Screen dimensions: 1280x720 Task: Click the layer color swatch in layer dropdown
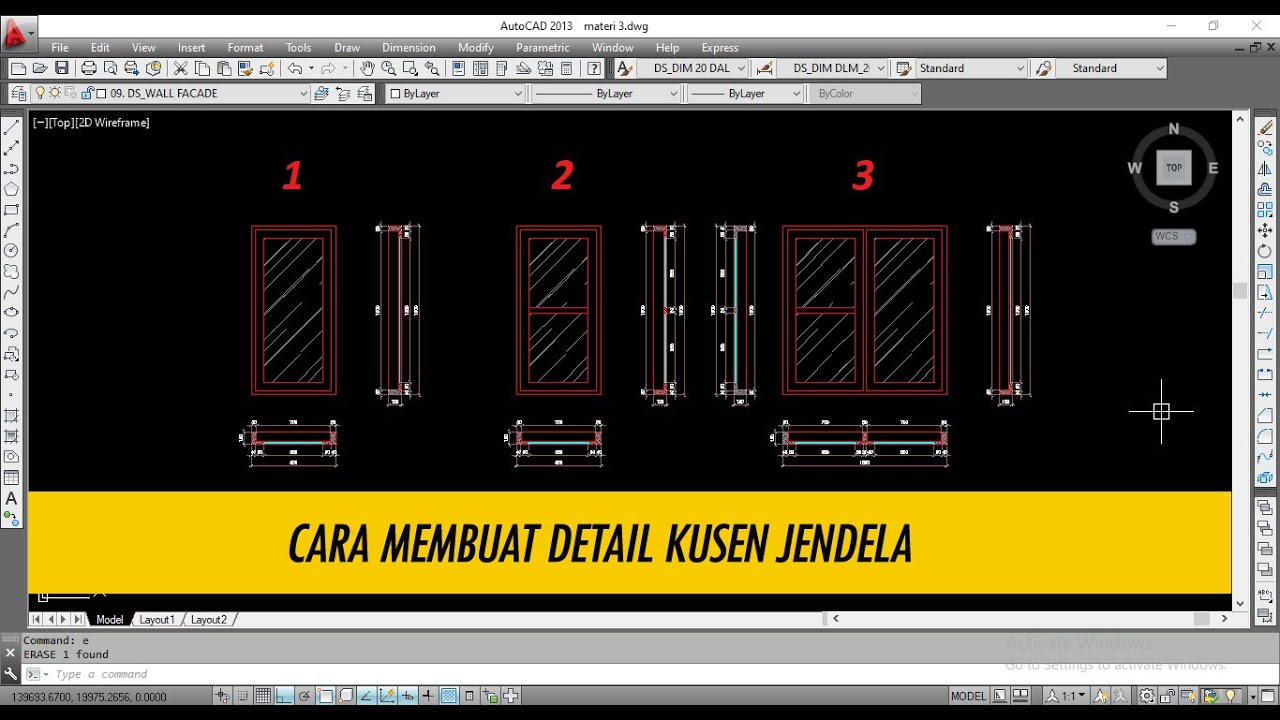click(x=102, y=93)
